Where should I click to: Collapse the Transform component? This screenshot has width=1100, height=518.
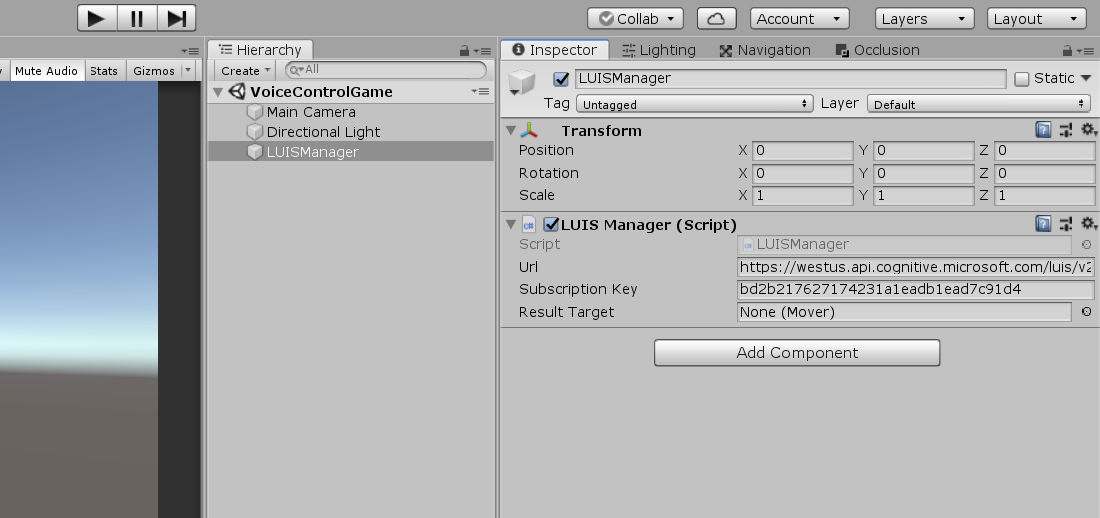[511, 131]
